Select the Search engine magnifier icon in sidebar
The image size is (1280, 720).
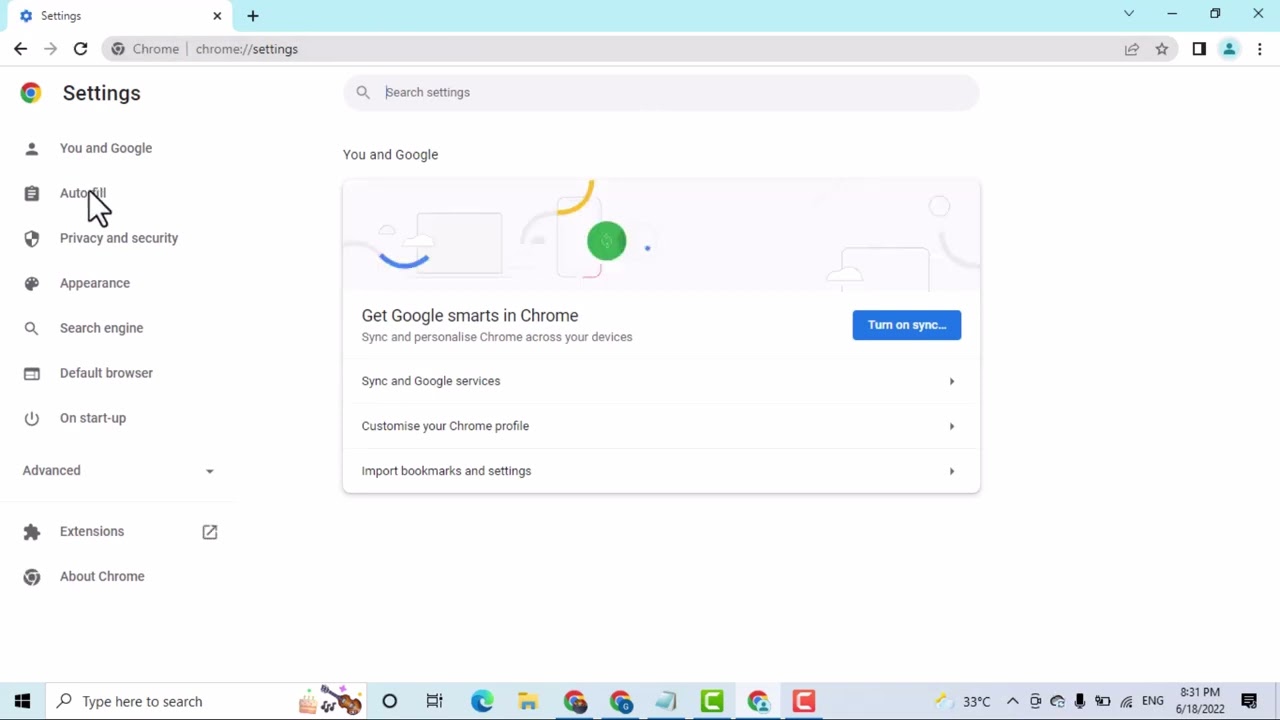point(31,328)
